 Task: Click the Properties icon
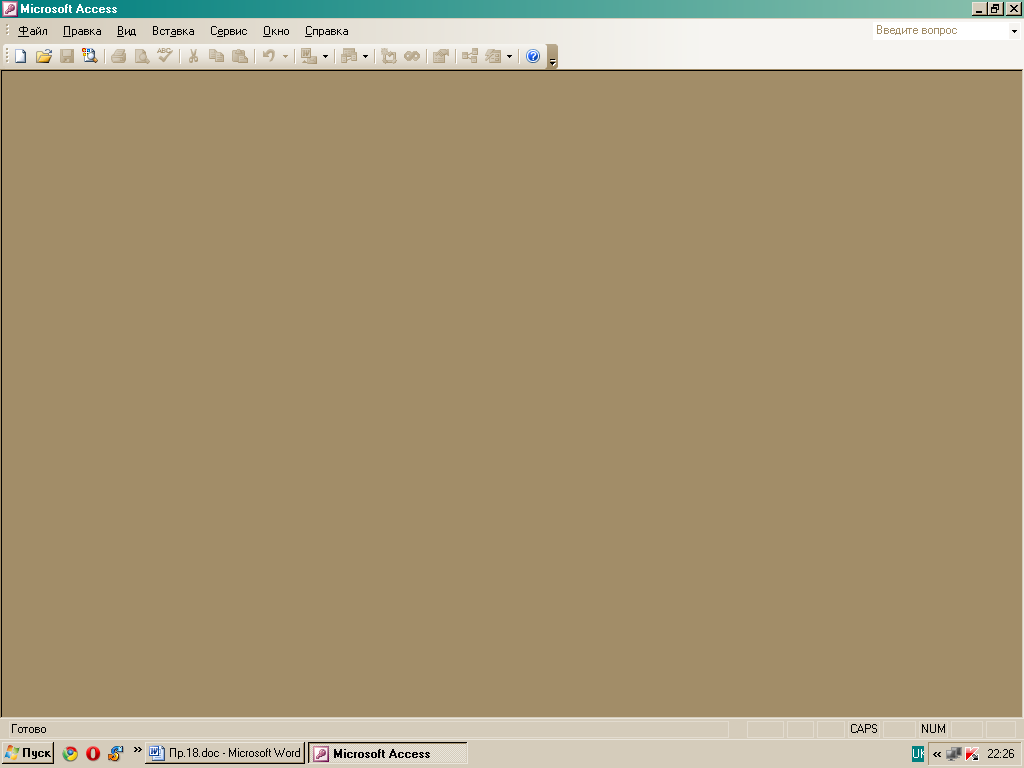click(x=441, y=56)
